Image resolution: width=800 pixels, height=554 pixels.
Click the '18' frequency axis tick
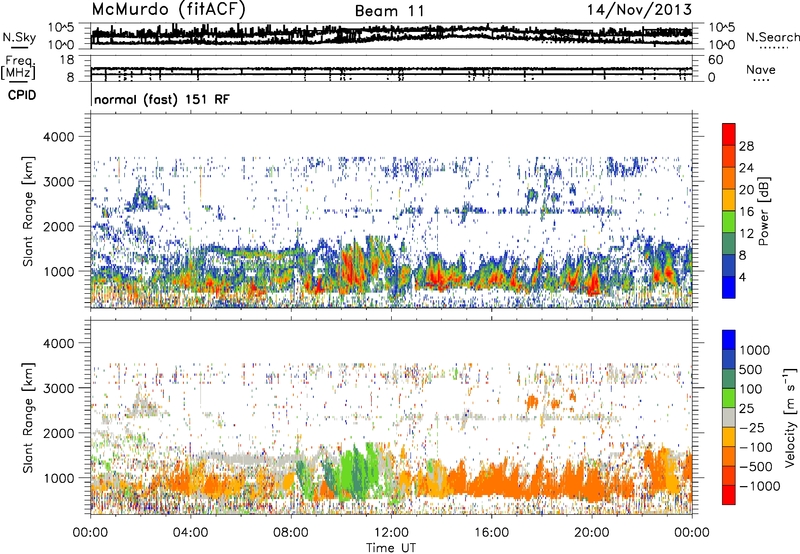tap(67, 60)
